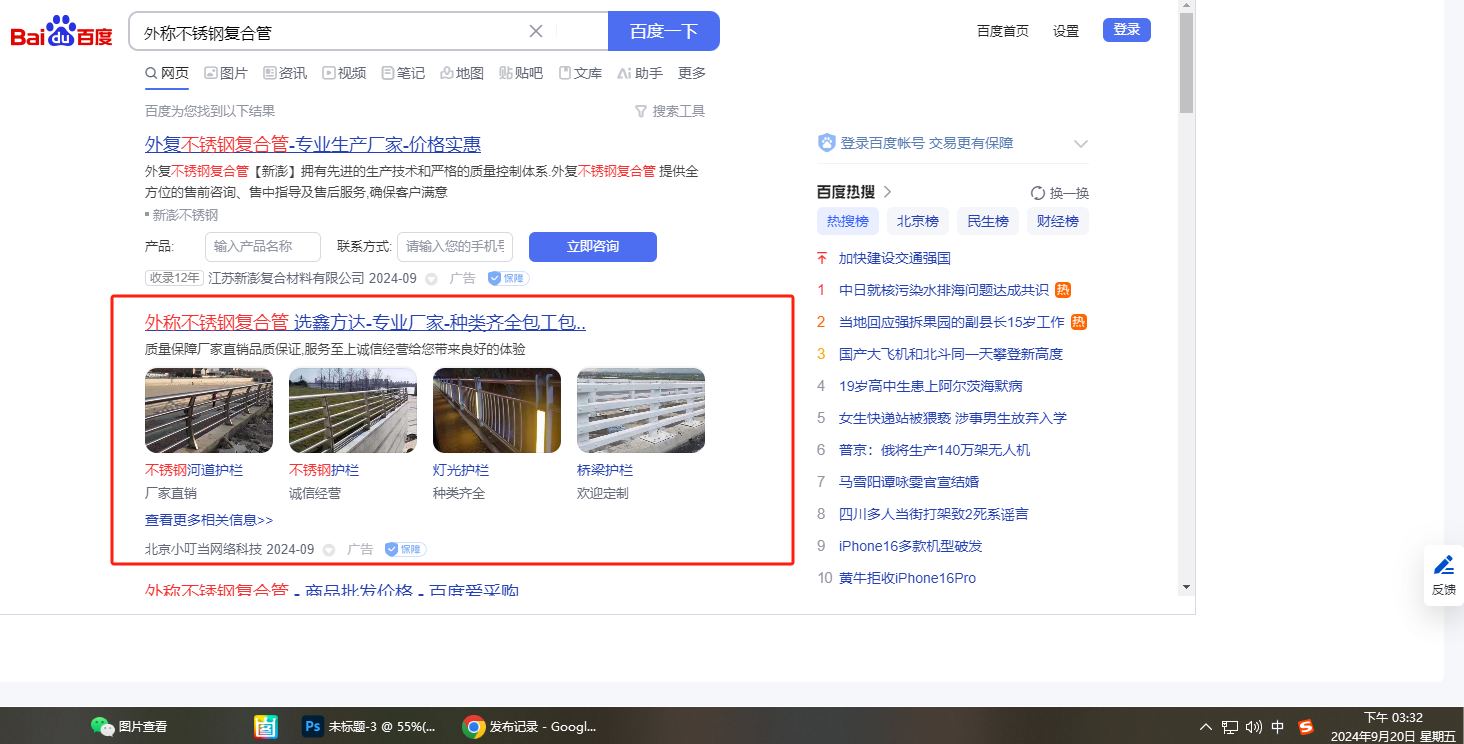Expand the 登录百度帐号 panel chevron
The image size is (1464, 744).
1080,144
